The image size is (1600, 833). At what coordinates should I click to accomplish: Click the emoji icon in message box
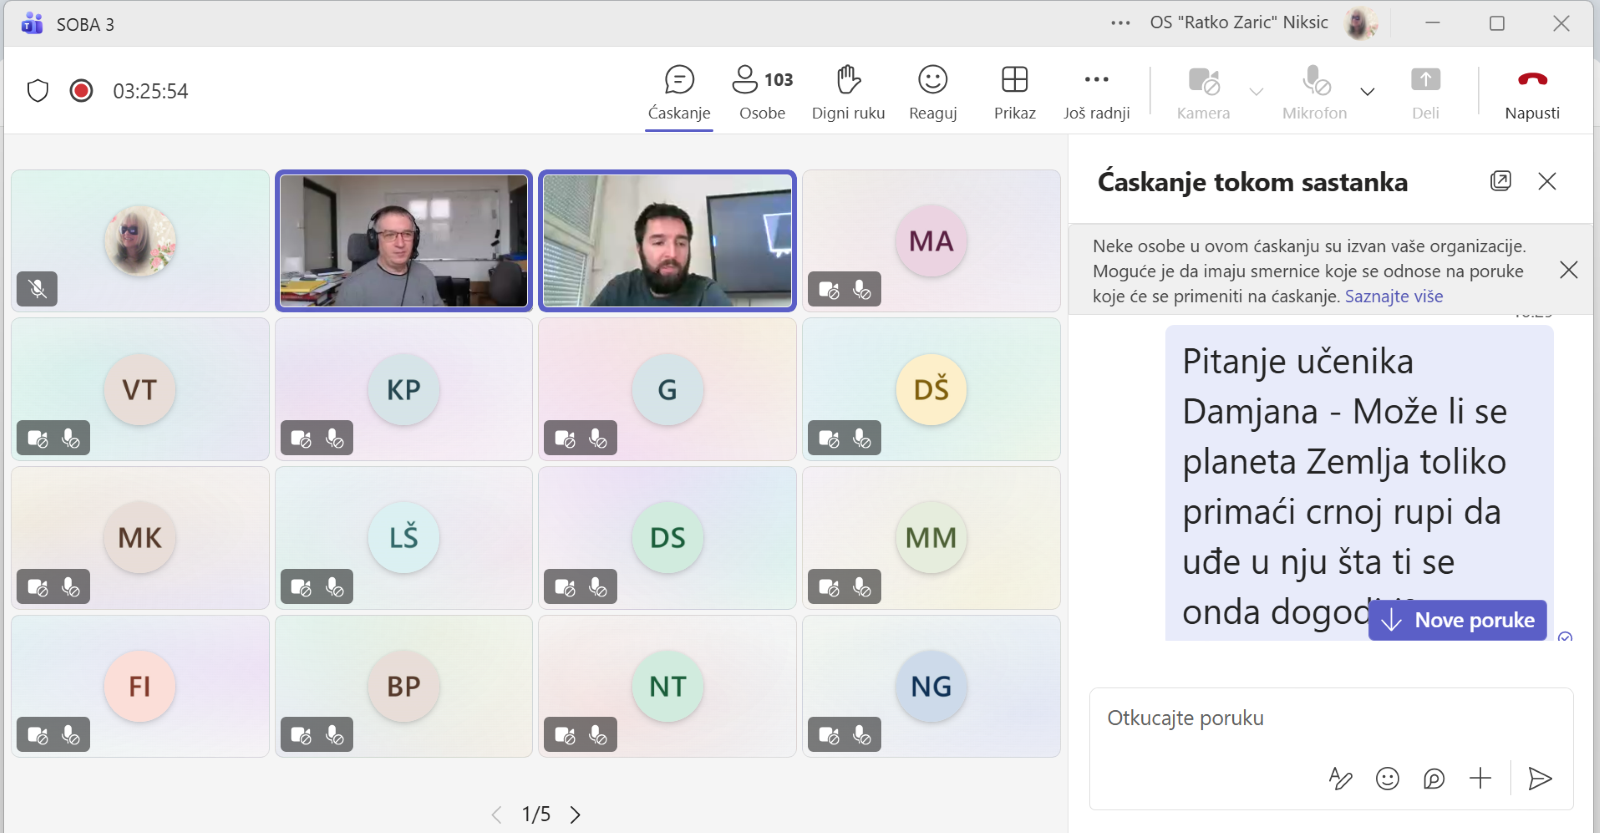tap(1387, 779)
